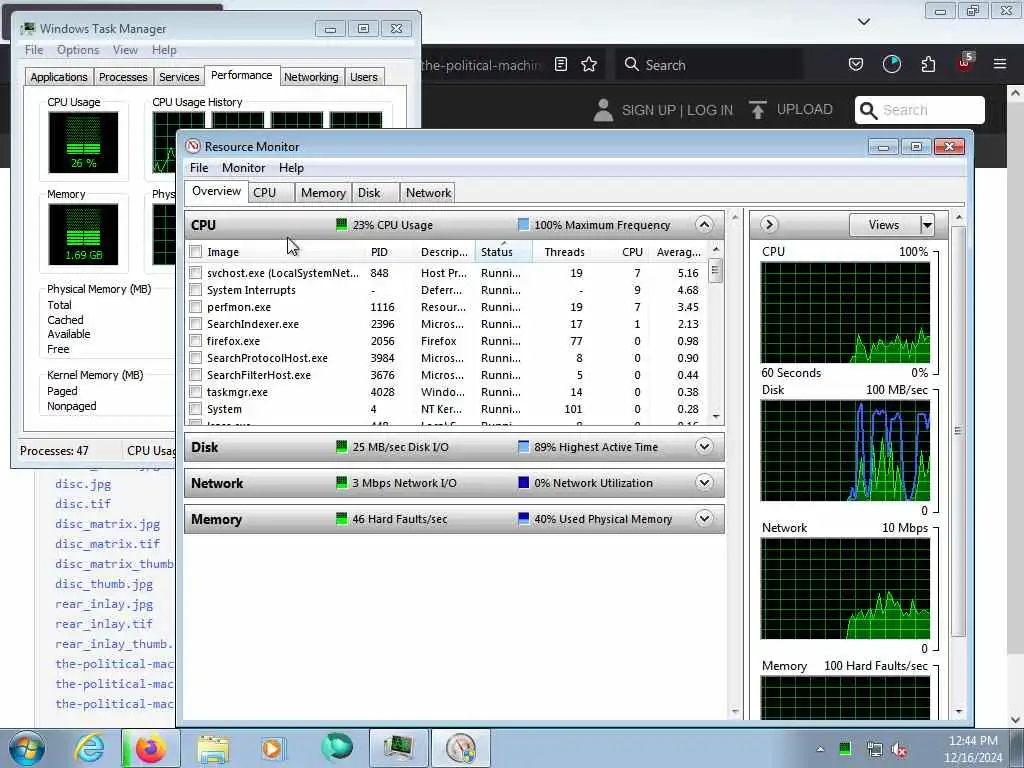Click the Resource Monitor taskbar icon
This screenshot has width=1024, height=768.
point(460,748)
